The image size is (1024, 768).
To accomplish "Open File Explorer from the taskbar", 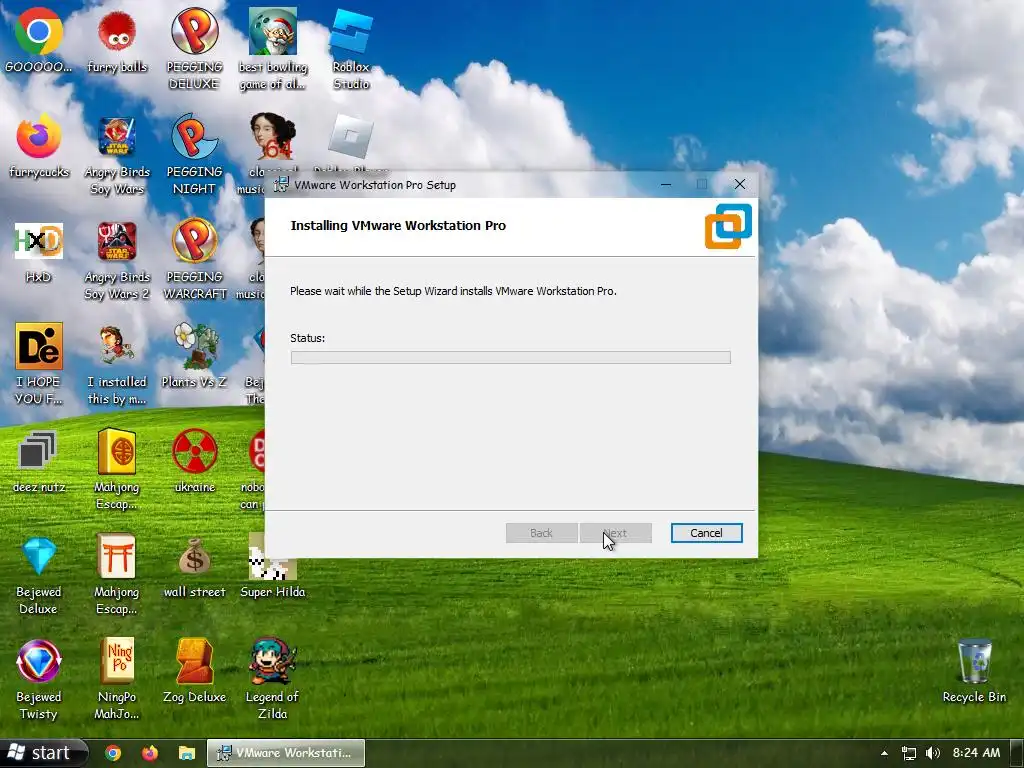I will tap(187, 753).
